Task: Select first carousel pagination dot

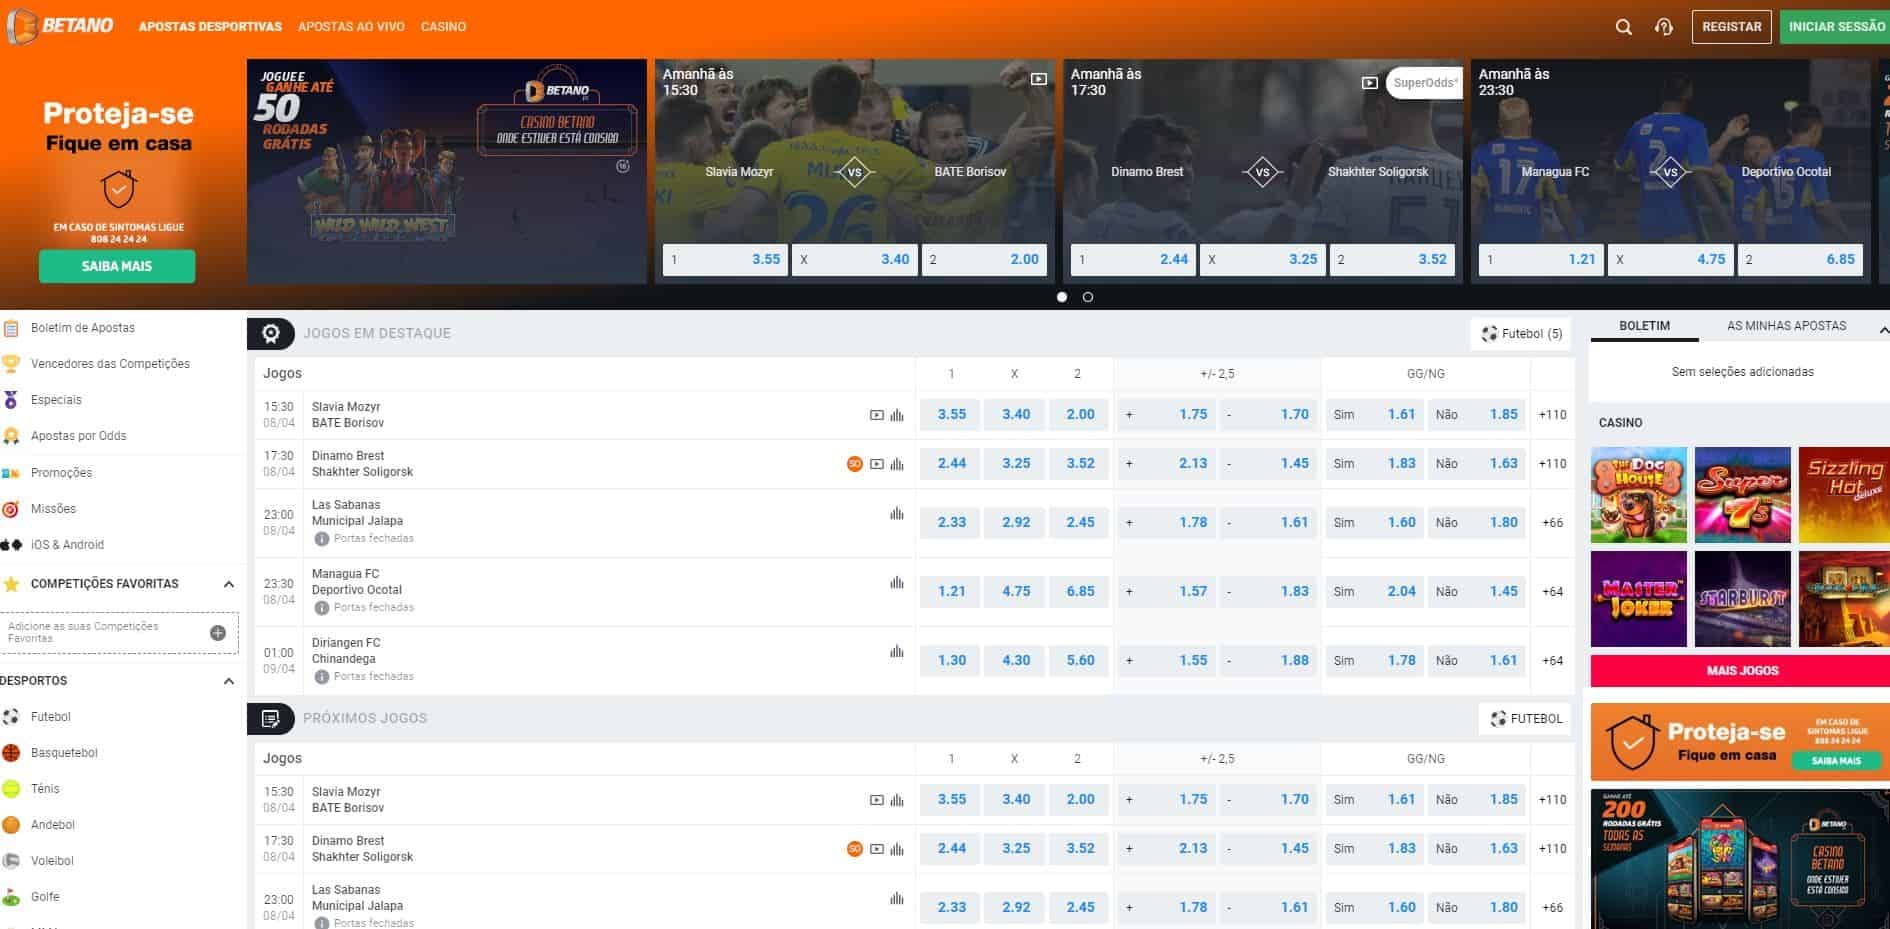Action: 1062,297
